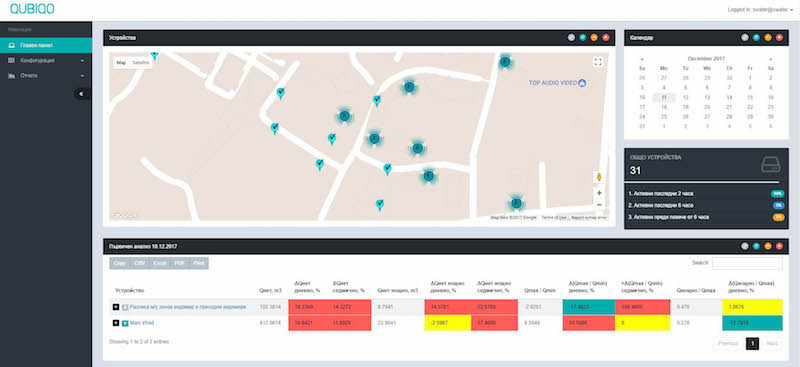Expand the Конфигурация sidebar menu
Image resolution: width=800 pixels, height=367 pixels.
click(x=46, y=60)
